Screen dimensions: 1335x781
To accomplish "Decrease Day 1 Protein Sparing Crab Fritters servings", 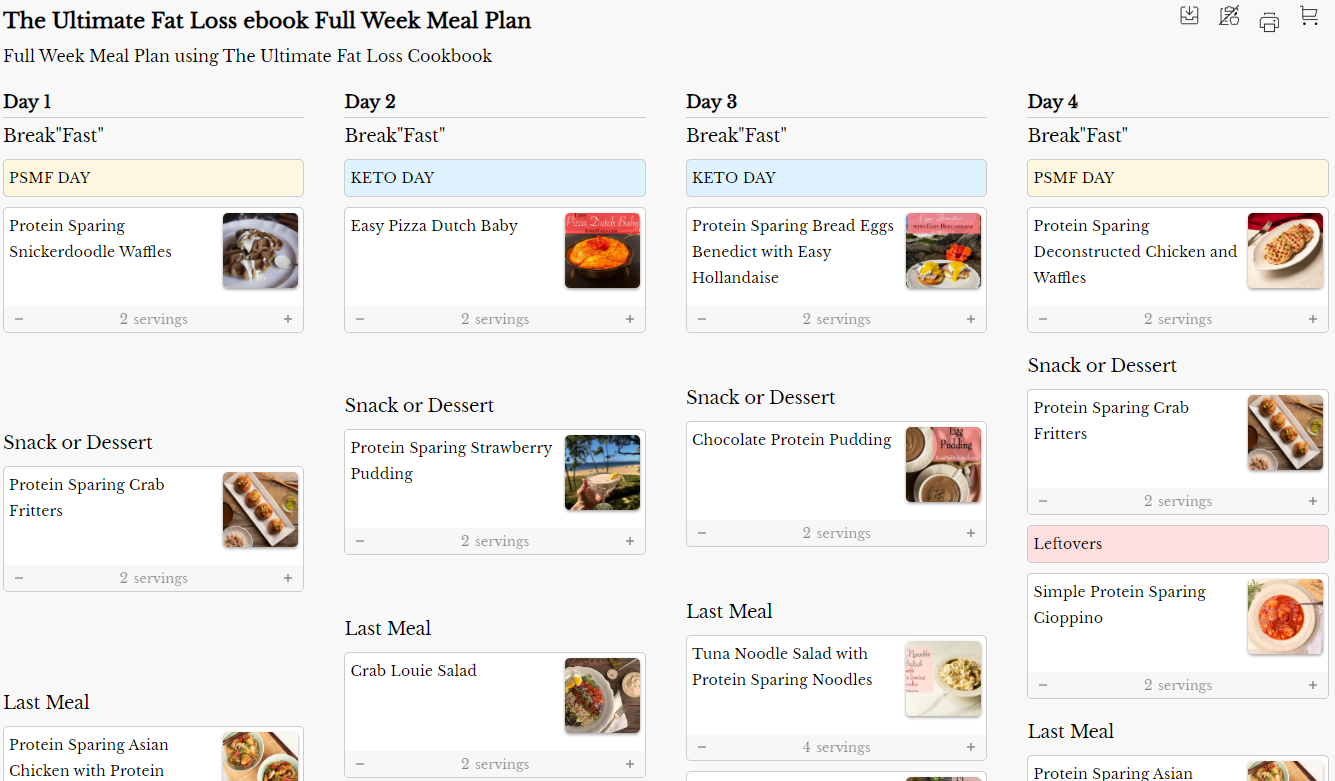I will tap(19, 579).
